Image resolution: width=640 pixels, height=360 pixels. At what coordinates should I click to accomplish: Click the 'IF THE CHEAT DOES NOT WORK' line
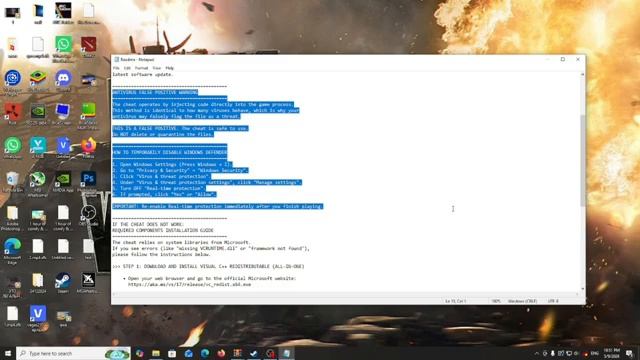point(148,224)
